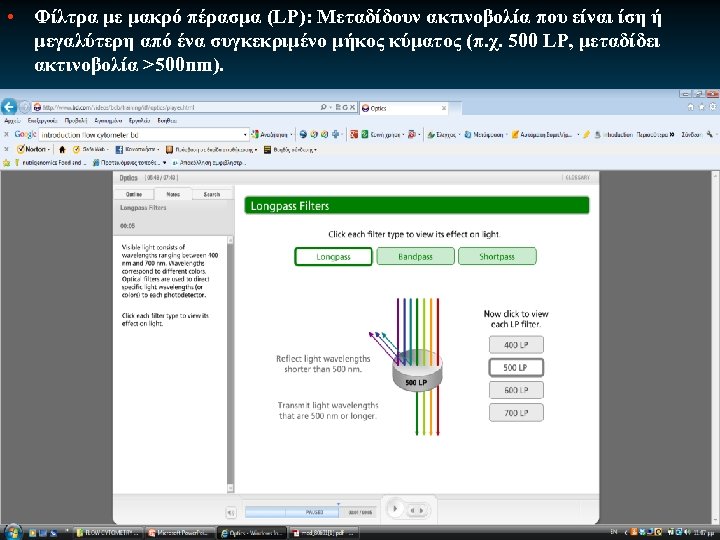Click the page vertical scrollbar on right
The image size is (720, 540).
[715, 349]
